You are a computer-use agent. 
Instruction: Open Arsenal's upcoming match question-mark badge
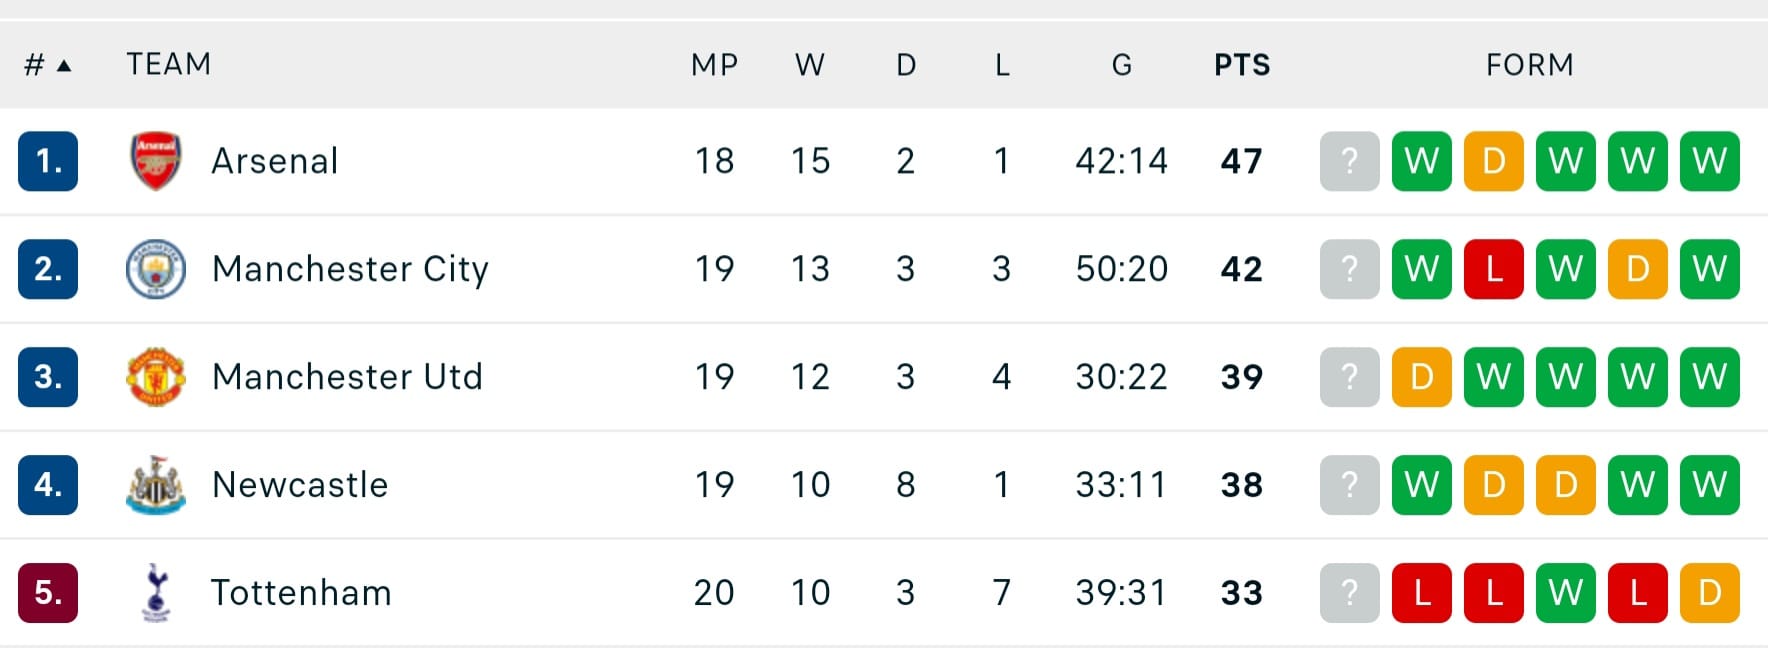(x=1350, y=161)
